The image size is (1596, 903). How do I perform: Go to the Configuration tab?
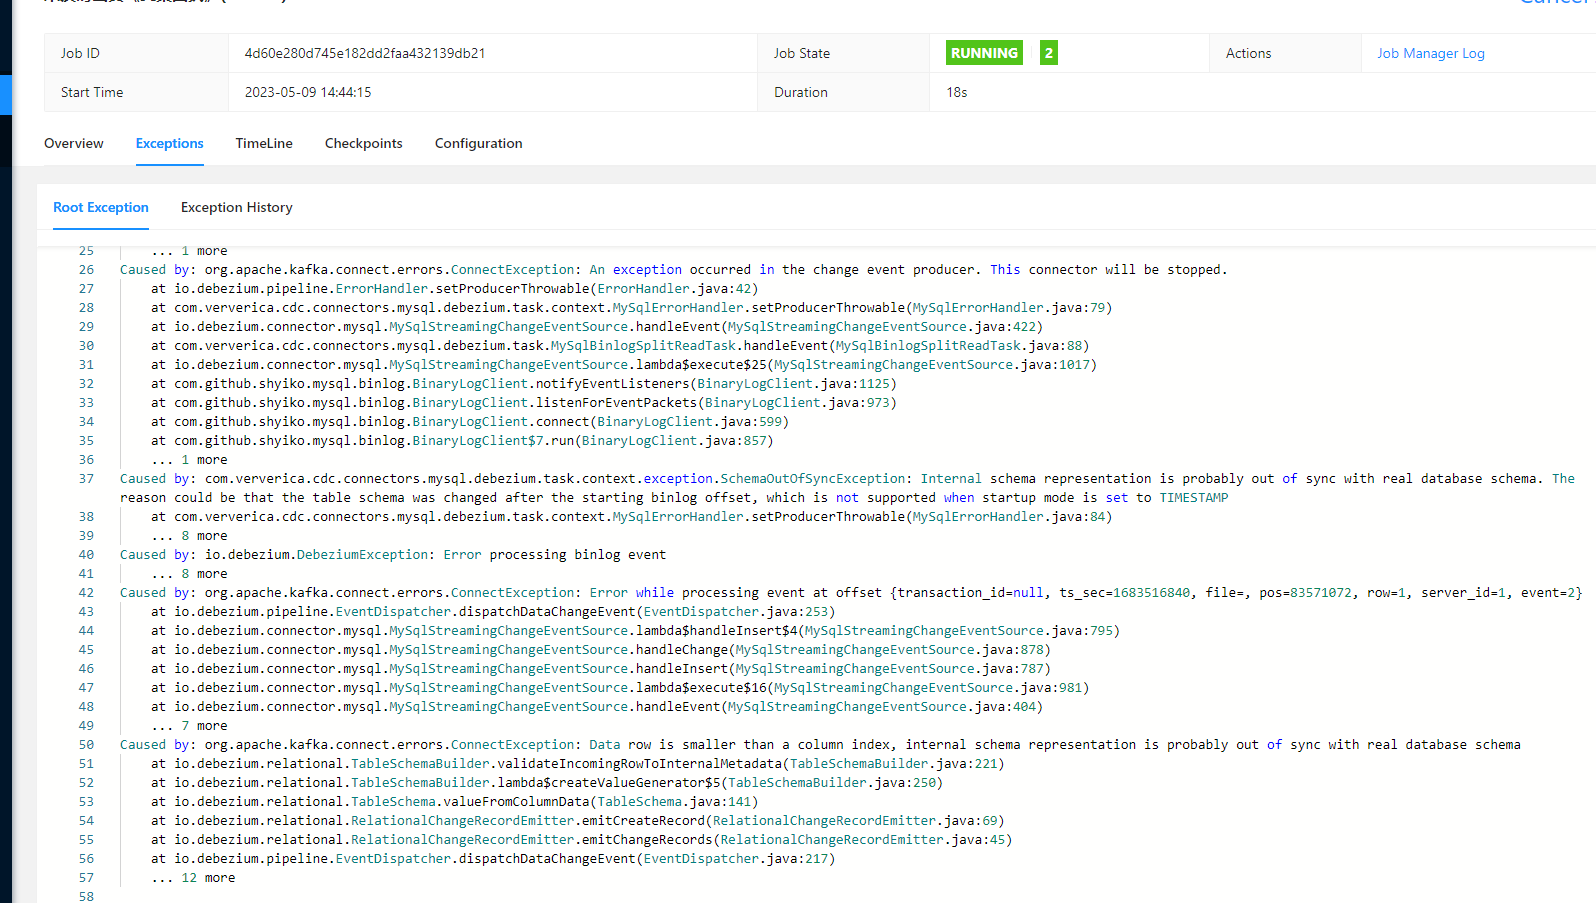click(x=478, y=143)
